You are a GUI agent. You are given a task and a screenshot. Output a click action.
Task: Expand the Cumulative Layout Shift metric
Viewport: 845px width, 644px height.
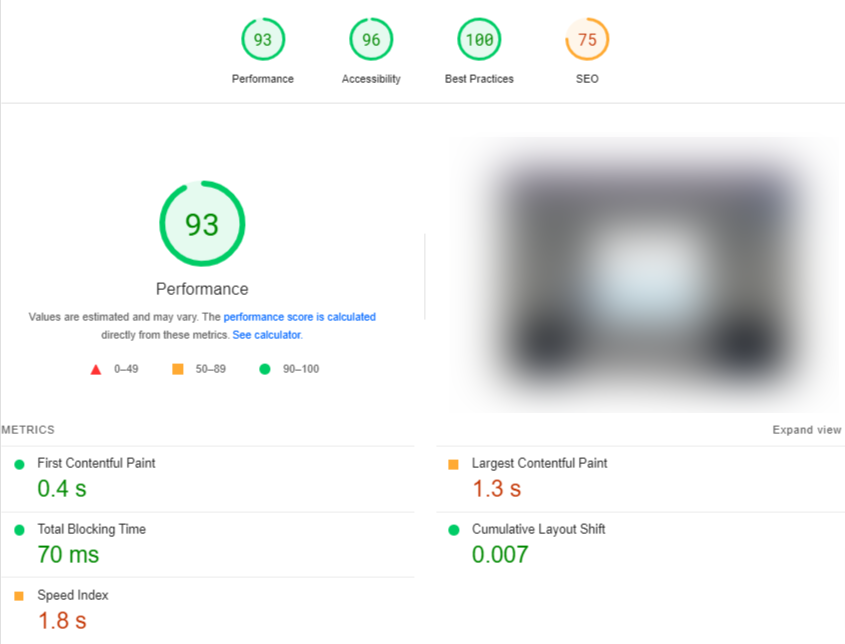click(x=538, y=529)
